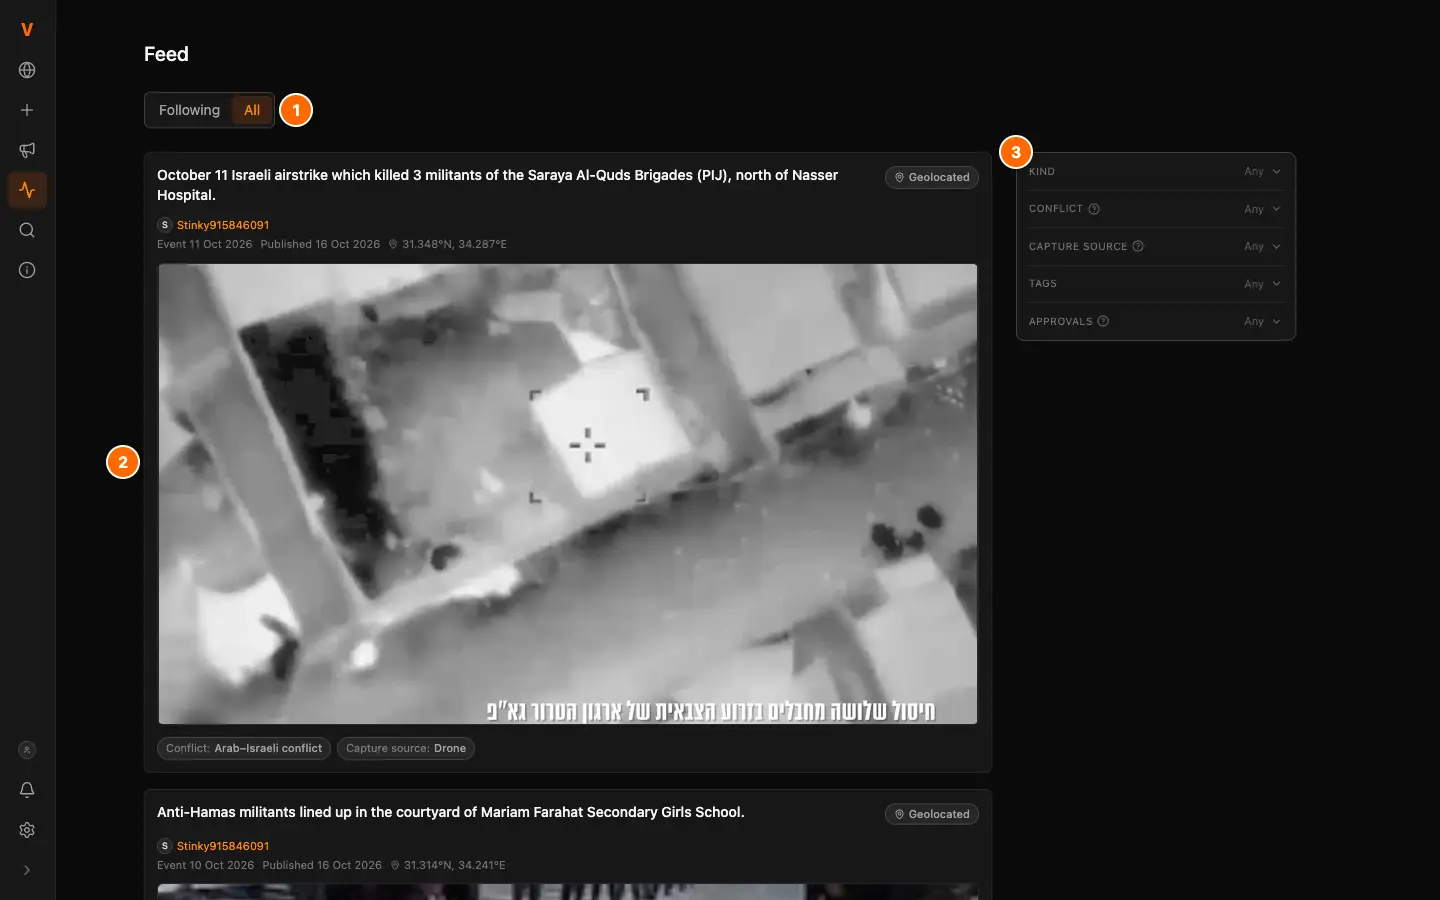
Task: Expand the sidebar with the chevron arrow
Action: click(x=27, y=870)
